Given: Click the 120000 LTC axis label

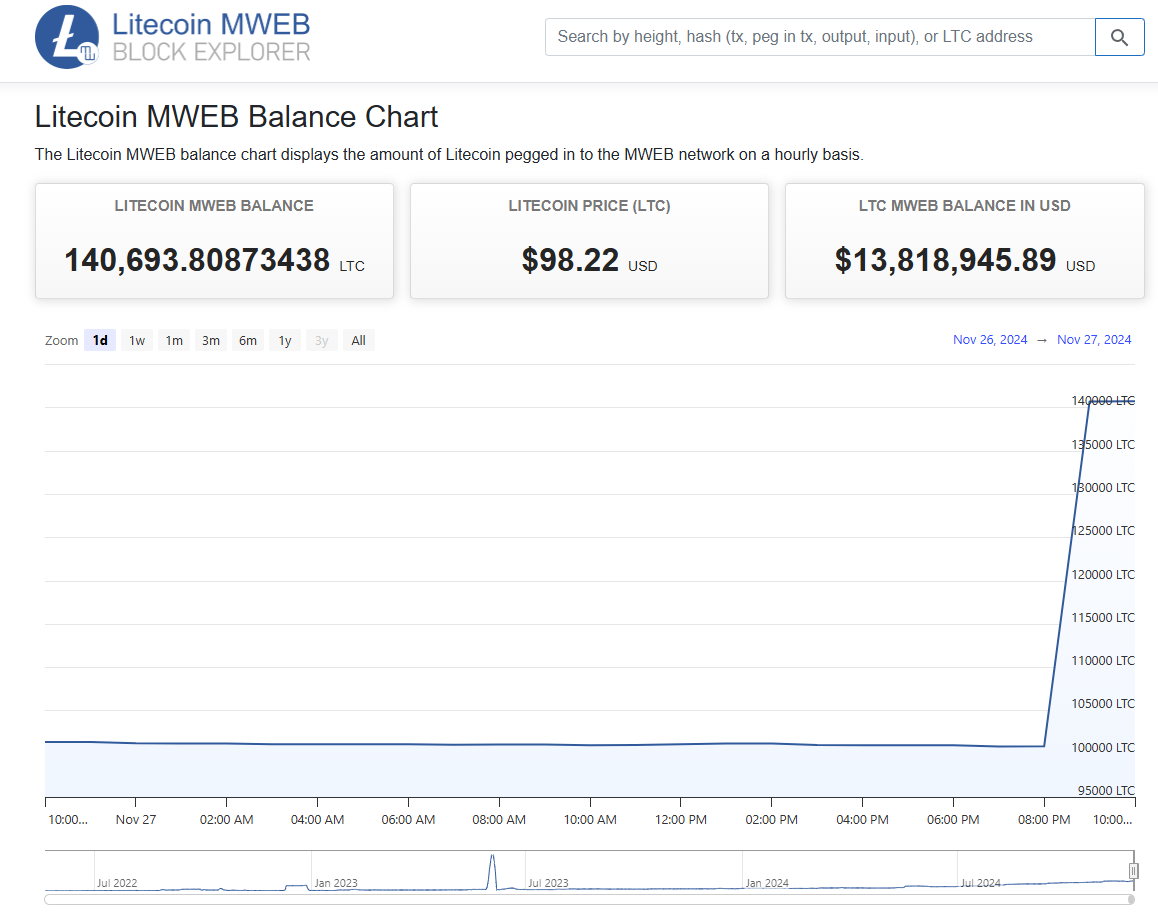Looking at the screenshot, I should pos(1103,574).
